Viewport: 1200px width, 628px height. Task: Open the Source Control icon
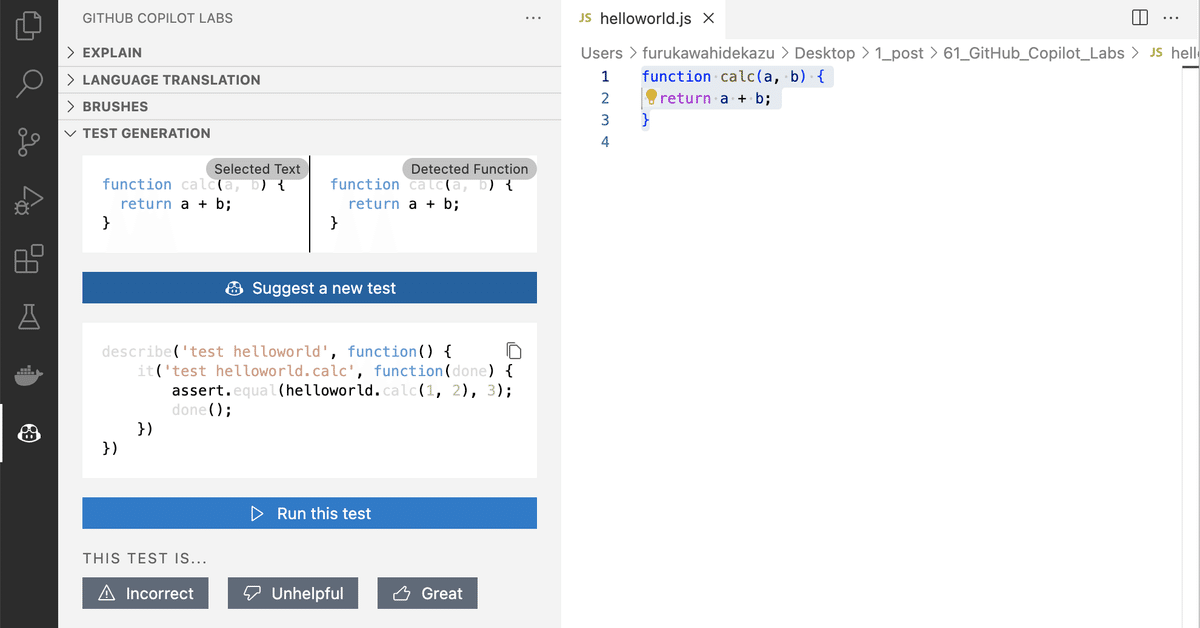(x=29, y=143)
